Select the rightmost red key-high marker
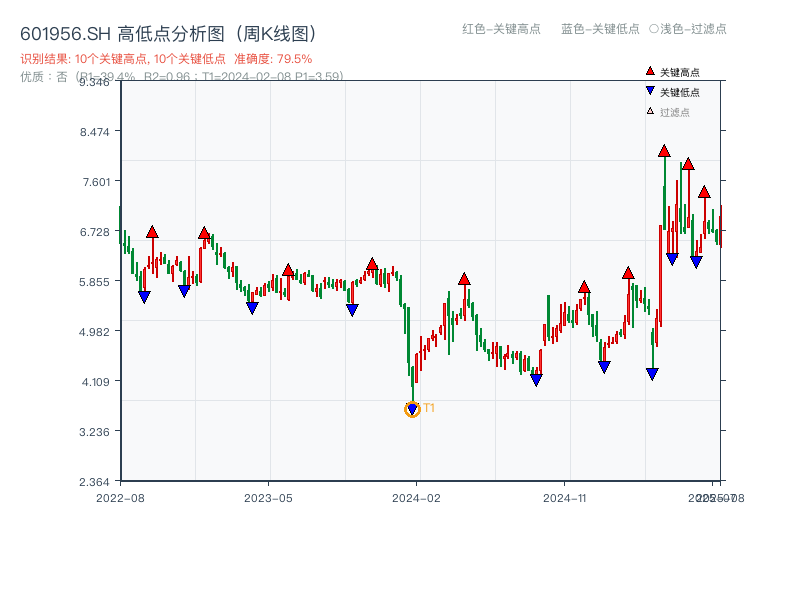800x600 pixels. (x=704, y=192)
